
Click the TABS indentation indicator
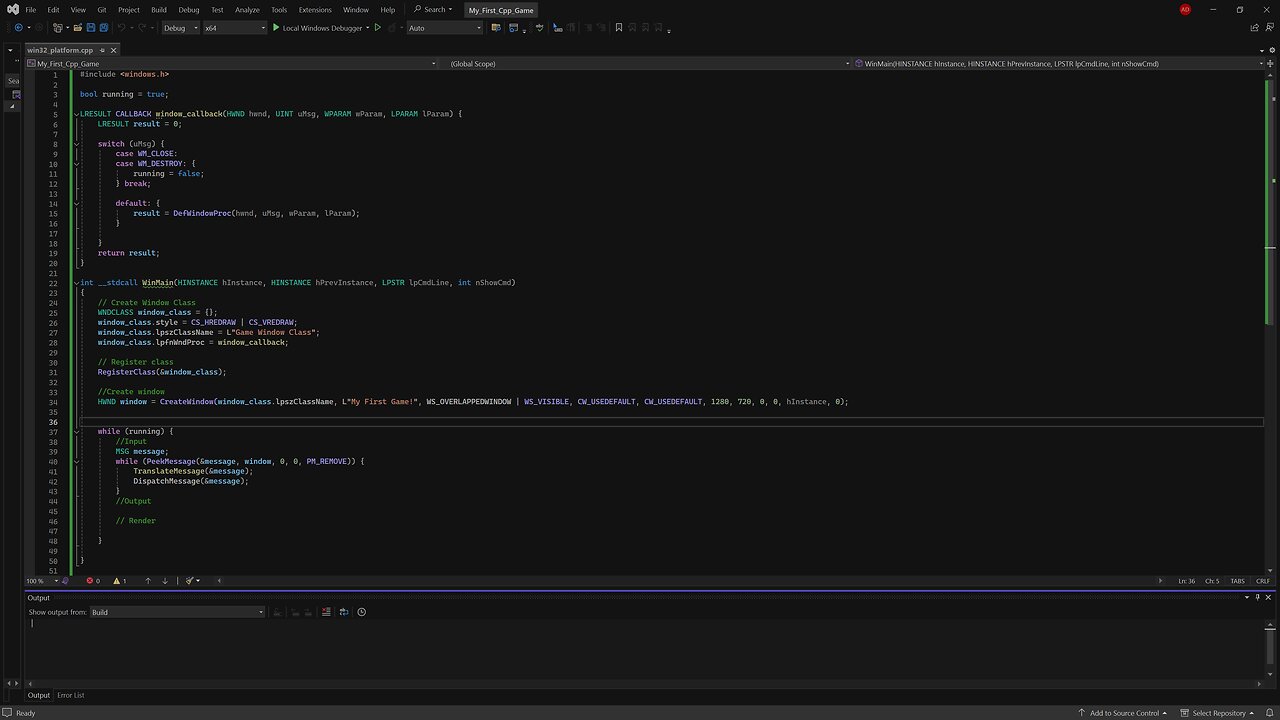pos(1238,581)
